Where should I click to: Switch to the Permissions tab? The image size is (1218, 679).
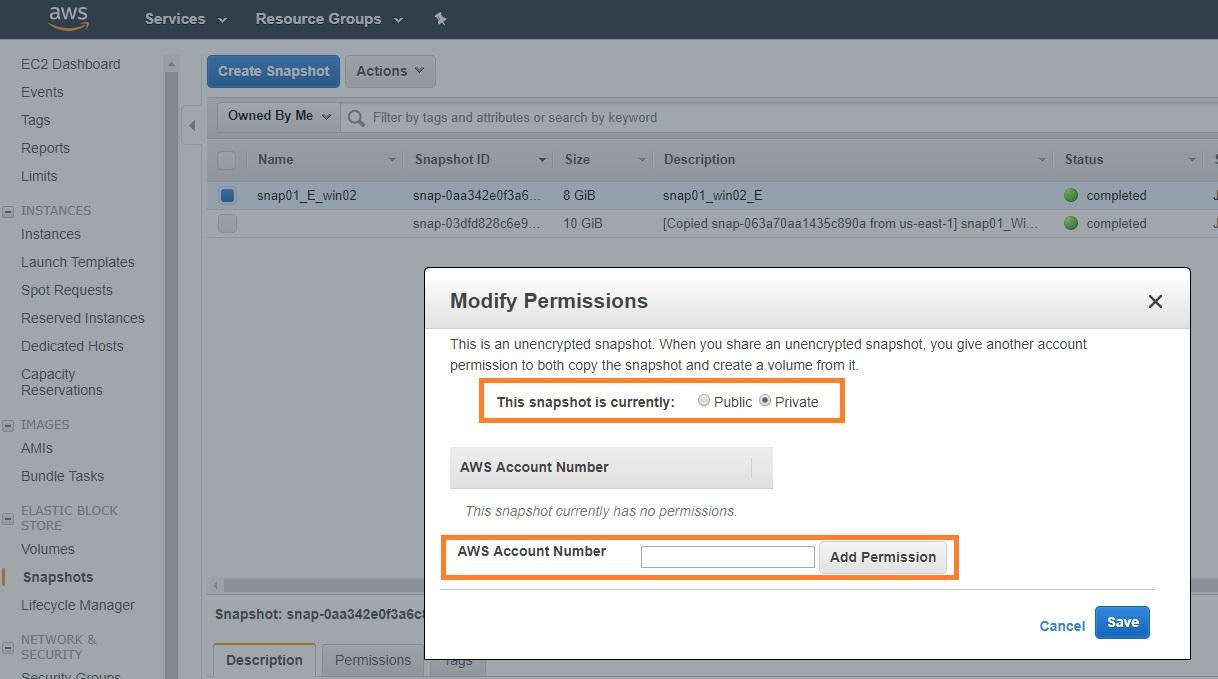372,660
